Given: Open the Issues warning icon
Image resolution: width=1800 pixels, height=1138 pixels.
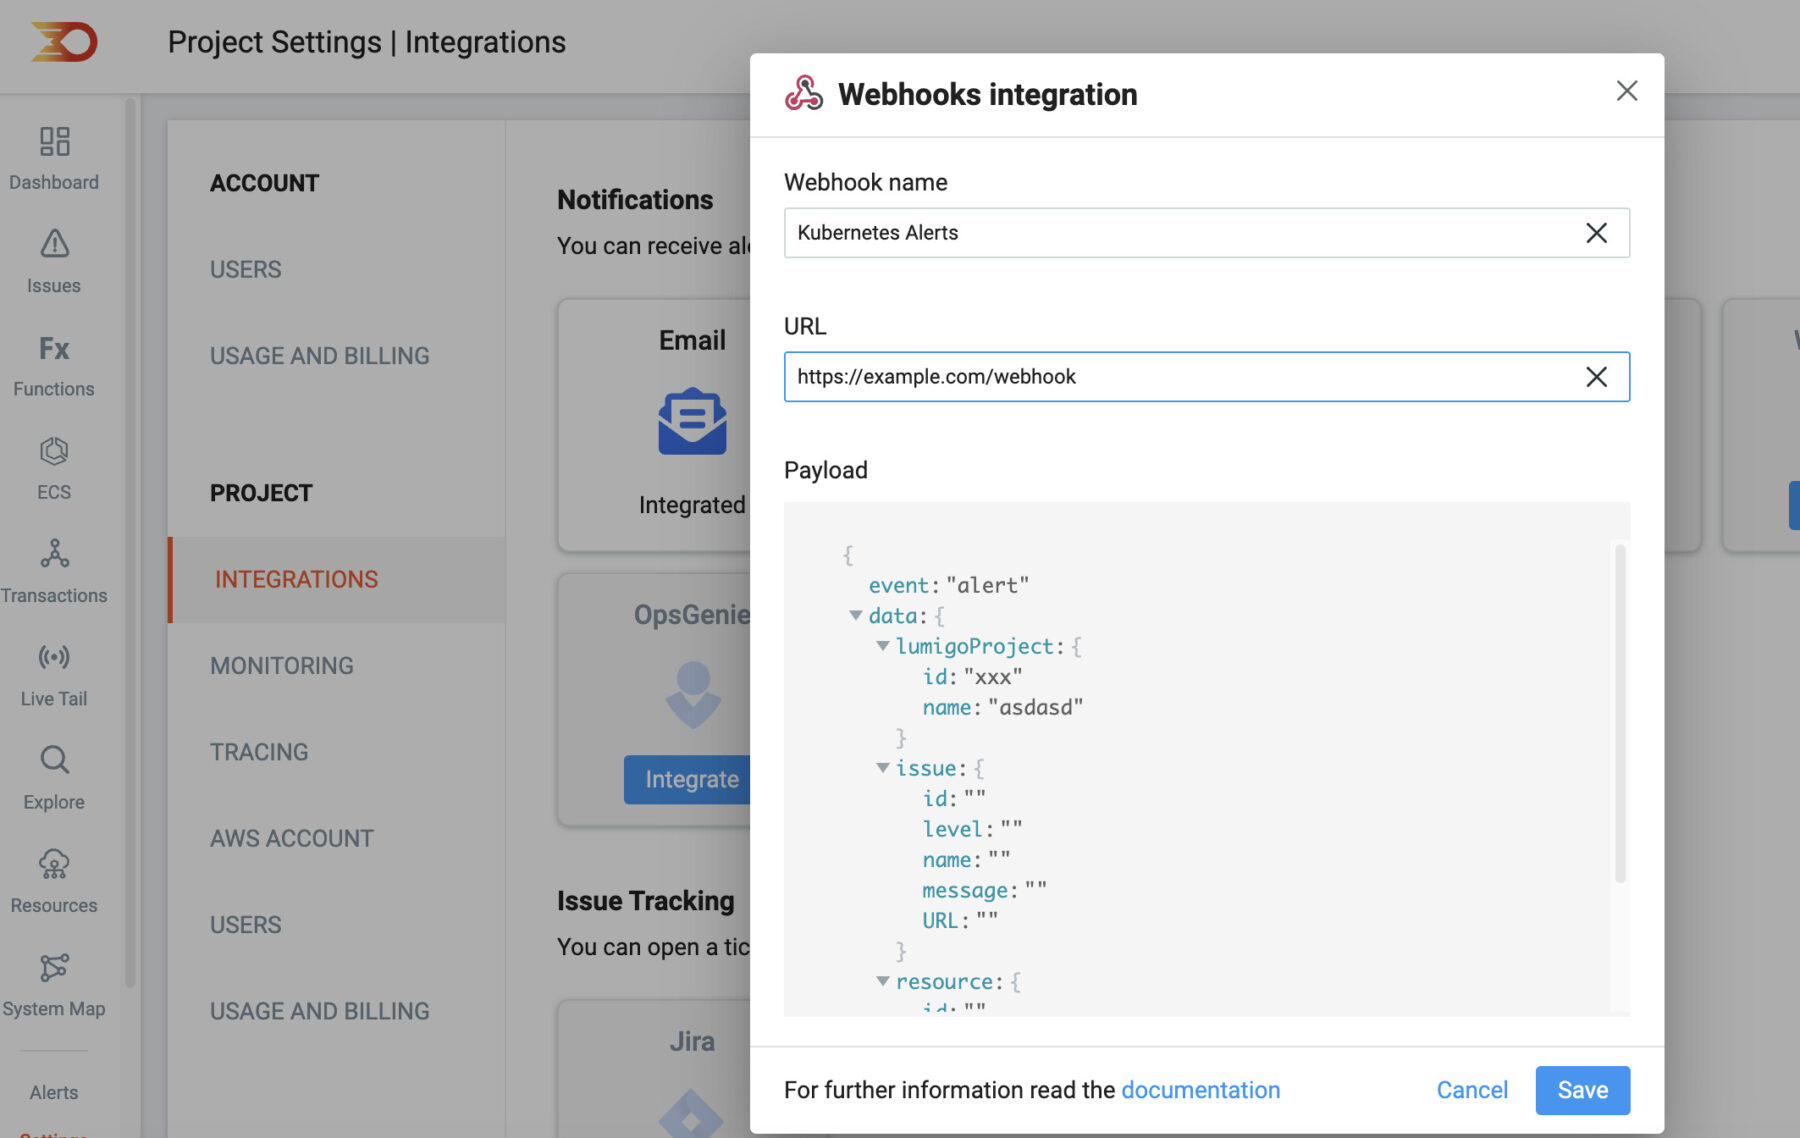Looking at the screenshot, I should (x=54, y=244).
